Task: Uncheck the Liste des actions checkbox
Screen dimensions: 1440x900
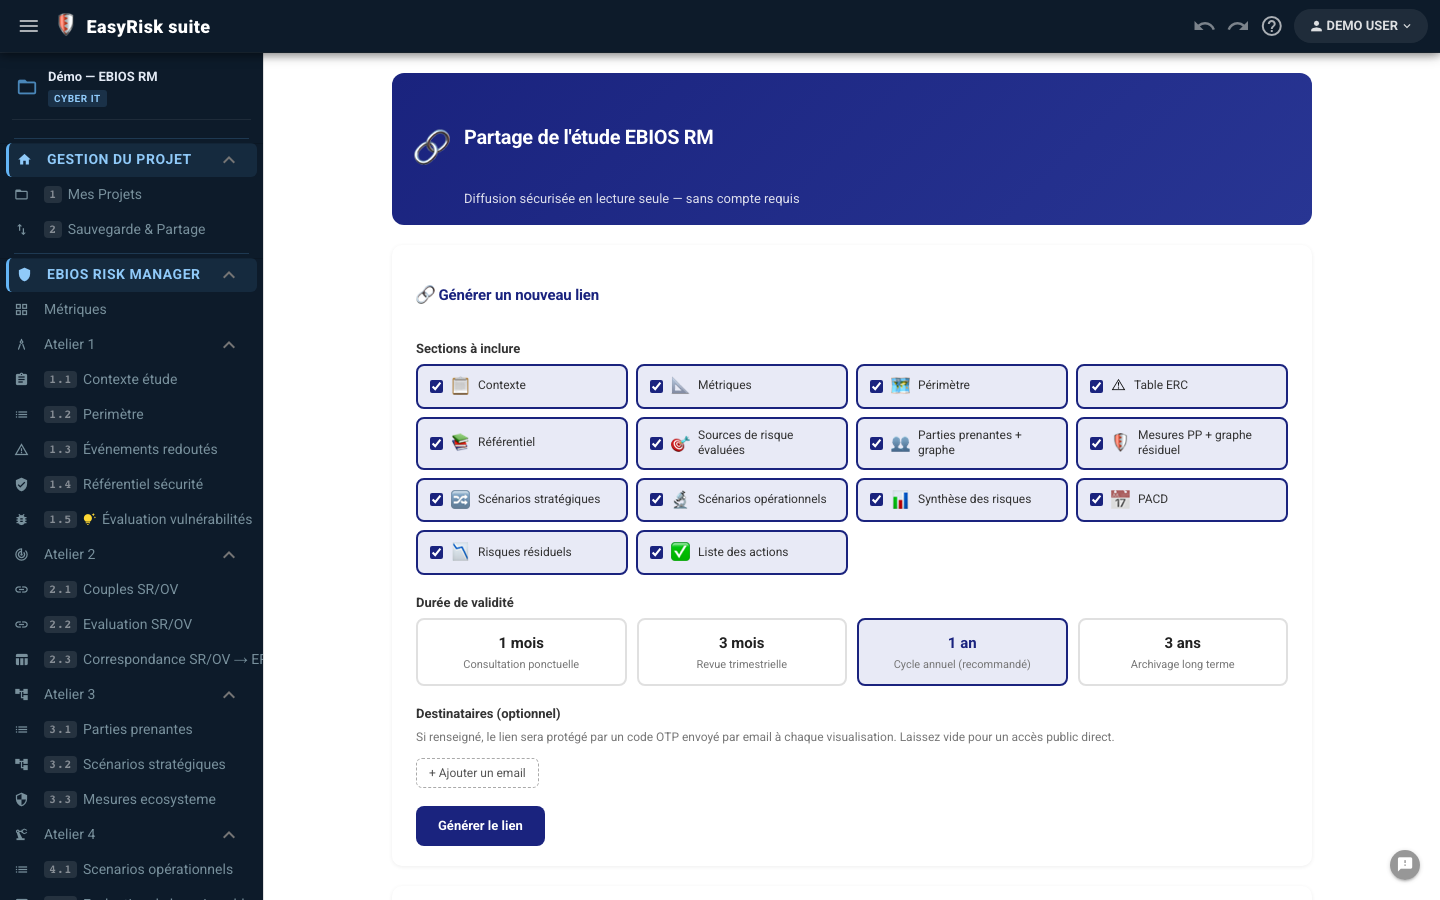Action: pyautogui.click(x=657, y=552)
